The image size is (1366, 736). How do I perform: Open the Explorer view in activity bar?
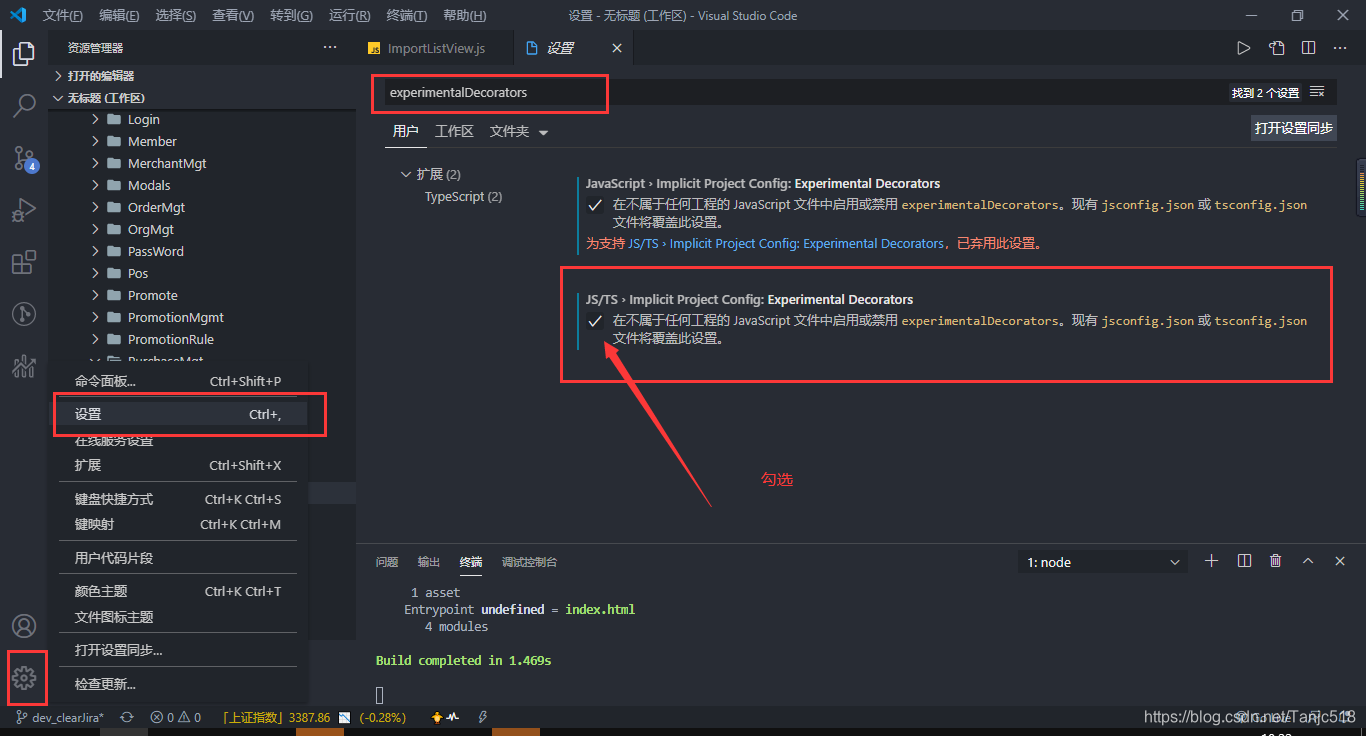click(x=24, y=54)
